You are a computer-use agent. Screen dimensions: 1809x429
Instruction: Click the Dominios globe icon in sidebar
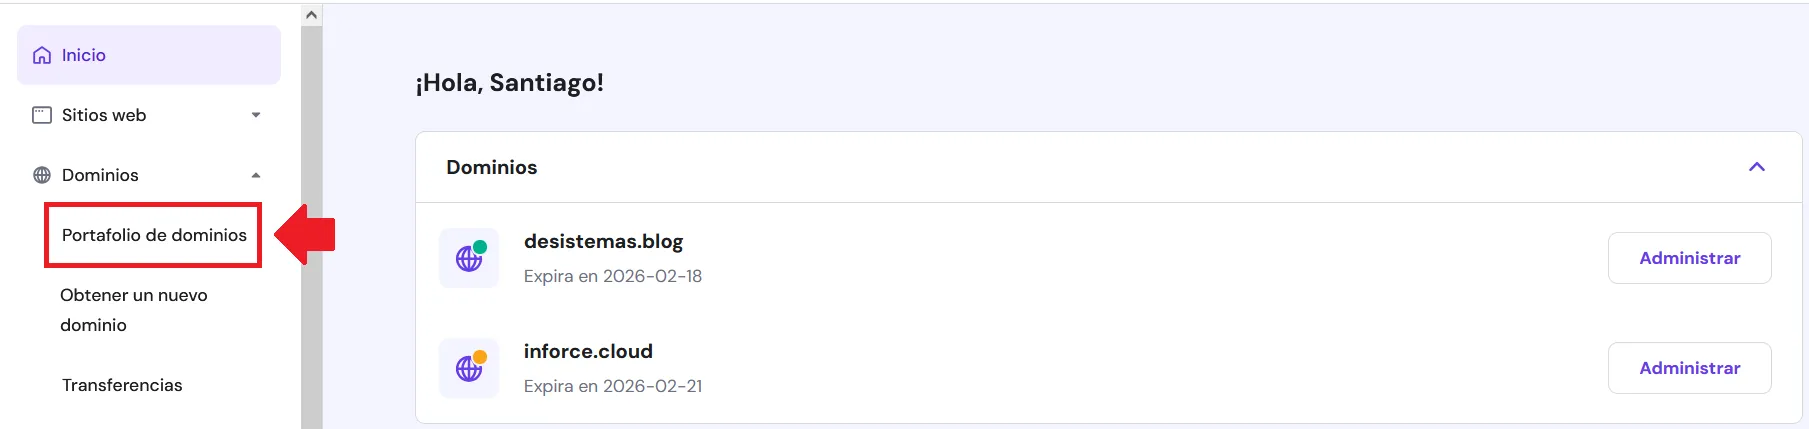42,175
